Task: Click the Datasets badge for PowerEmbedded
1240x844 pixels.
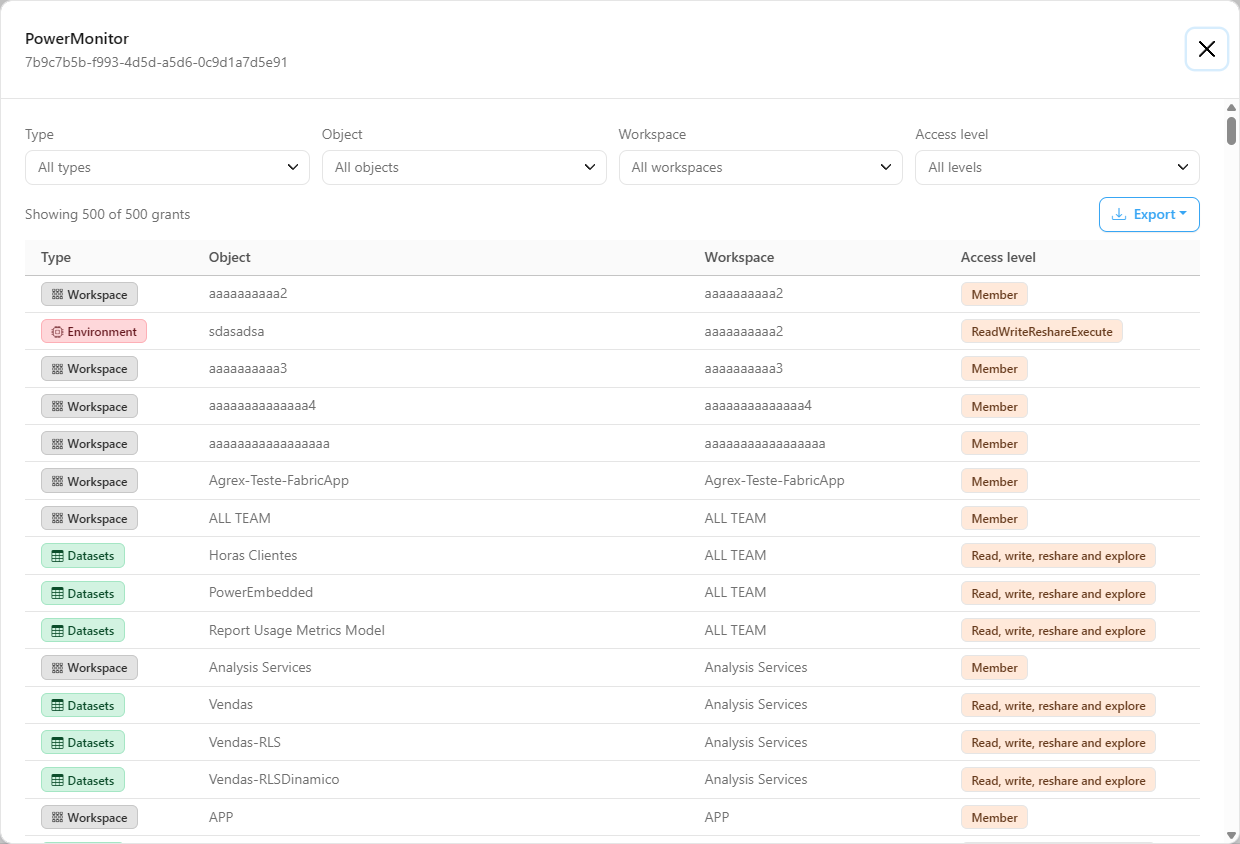Action: coord(83,593)
